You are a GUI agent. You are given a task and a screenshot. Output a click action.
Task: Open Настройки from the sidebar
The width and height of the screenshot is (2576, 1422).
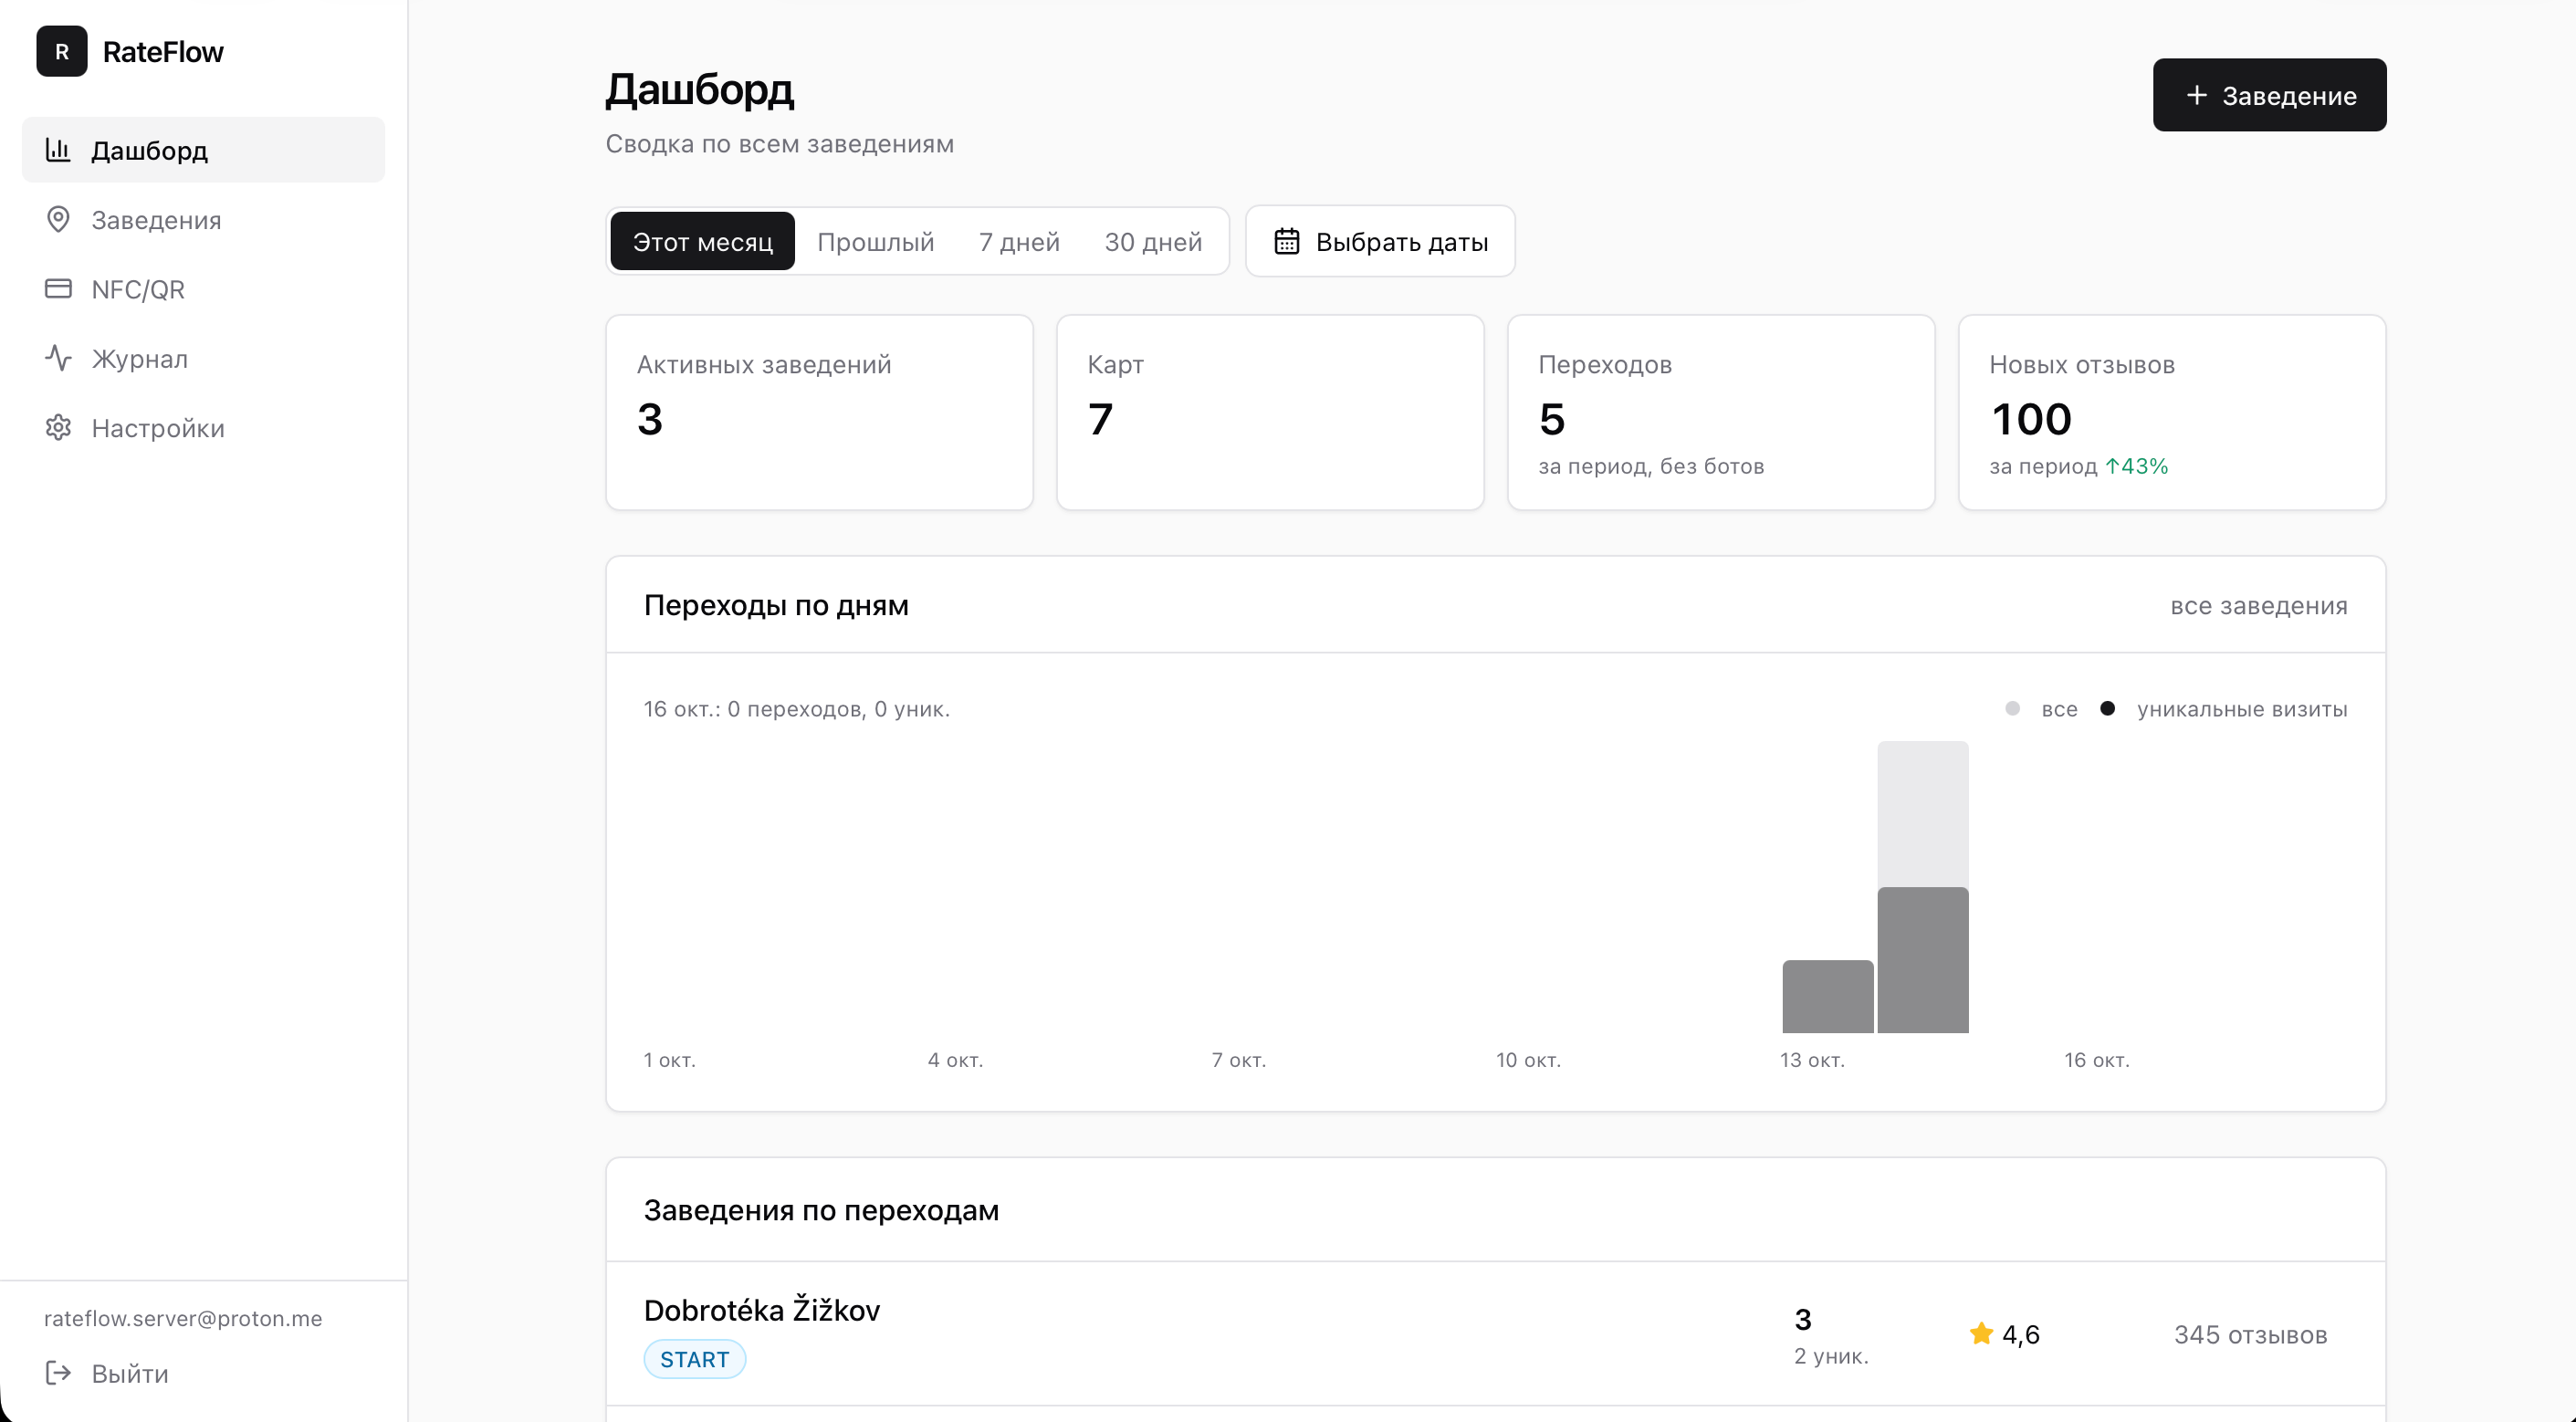[x=203, y=428]
